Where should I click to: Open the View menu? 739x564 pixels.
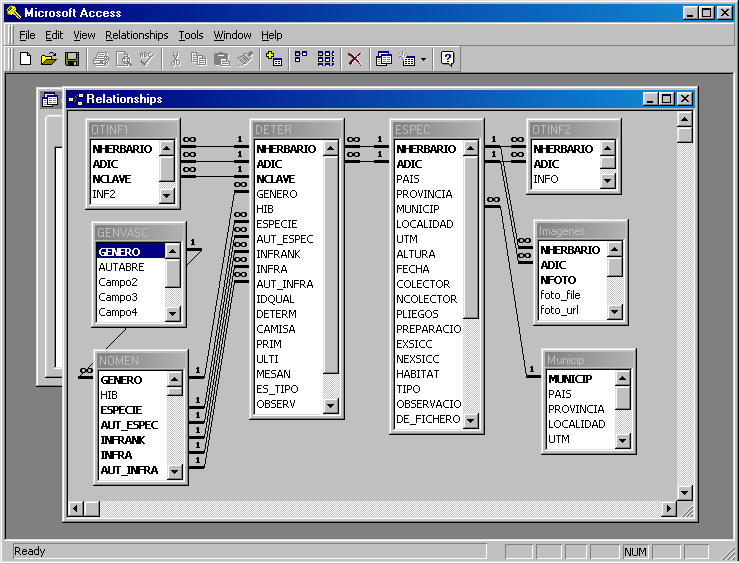point(84,35)
